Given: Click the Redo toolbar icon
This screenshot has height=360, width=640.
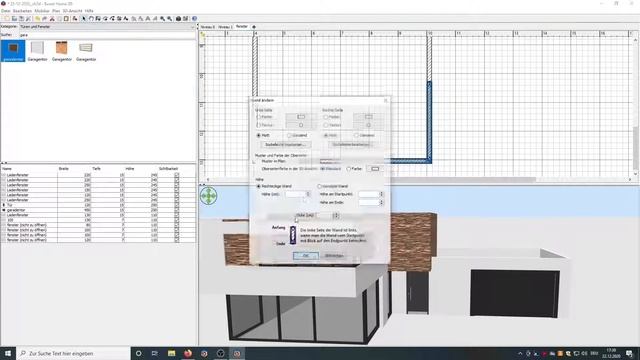Looking at the screenshot, I should tap(44, 18).
